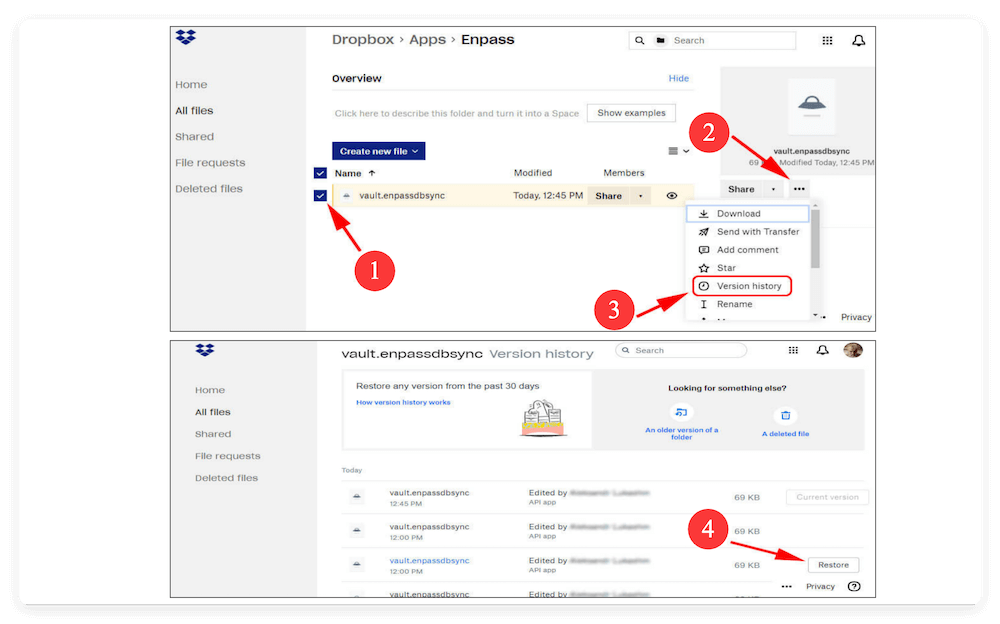Image resolution: width=1000 pixels, height=624 pixels.
Task: Click the Search input field
Action: (728, 40)
